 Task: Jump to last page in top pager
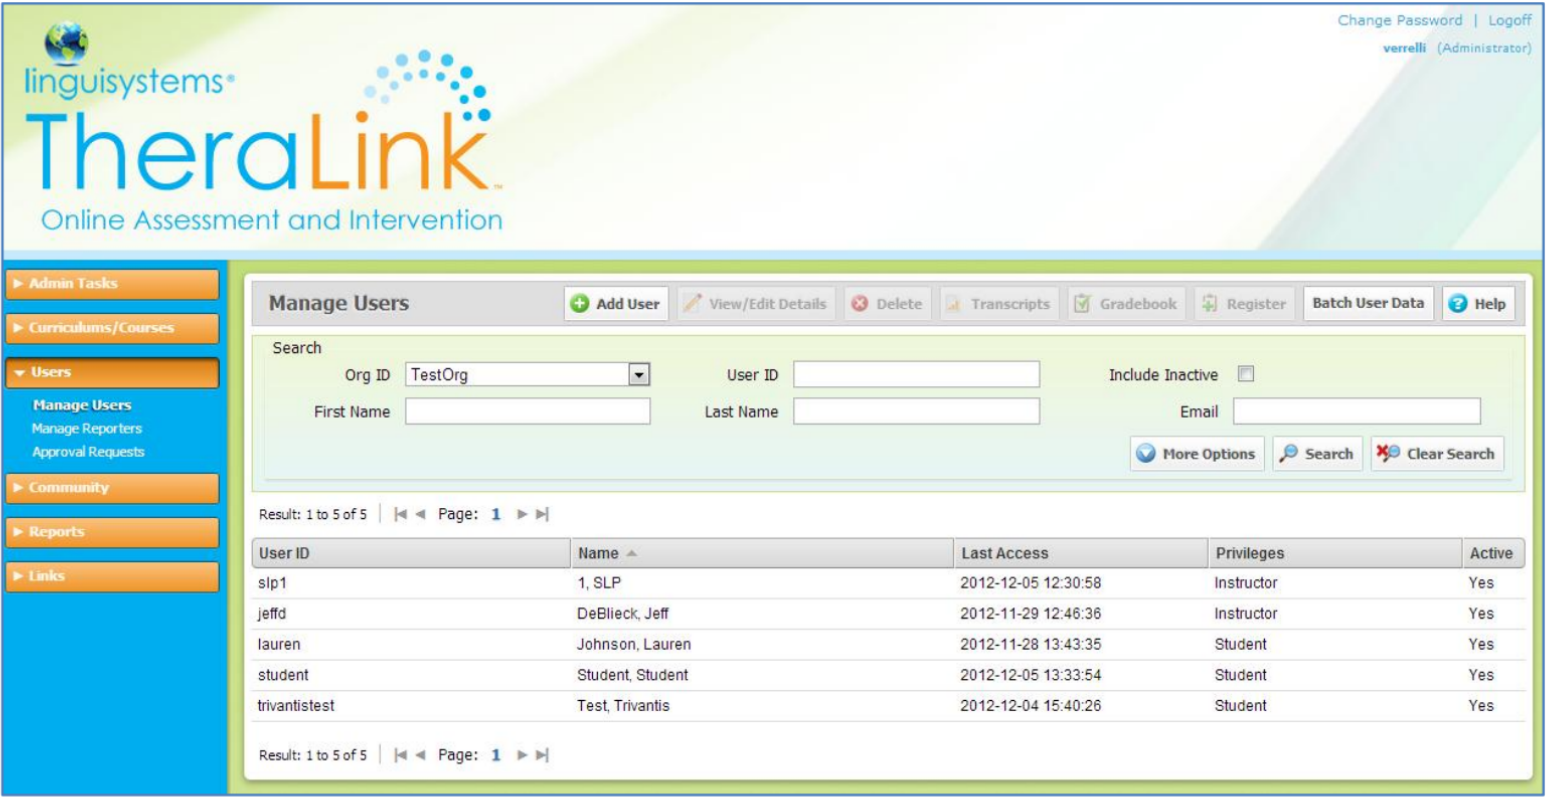click(543, 515)
